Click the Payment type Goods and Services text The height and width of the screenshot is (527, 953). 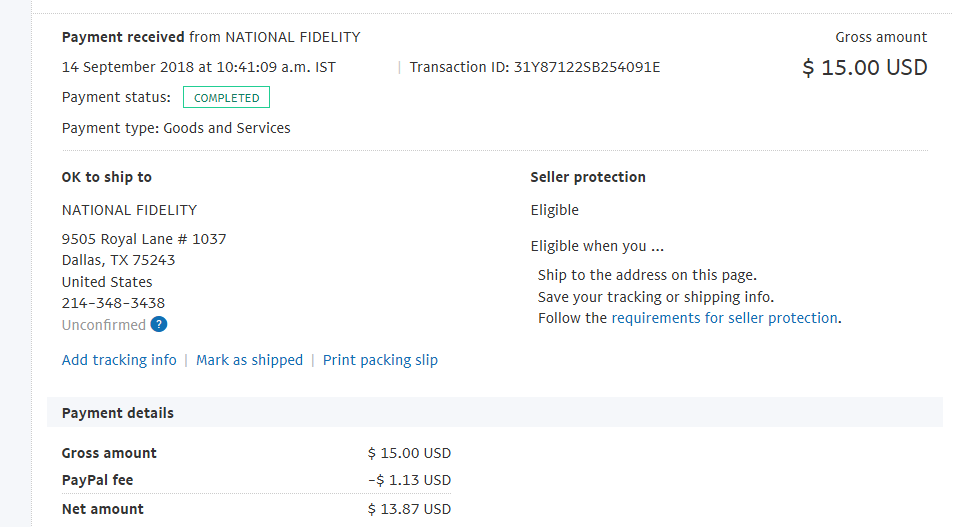[176, 128]
